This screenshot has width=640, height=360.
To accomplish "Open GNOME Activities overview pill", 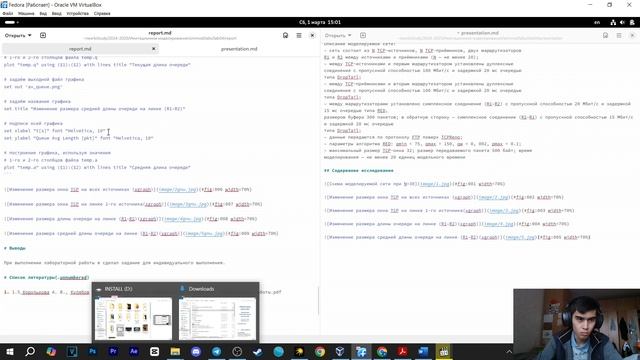I will 11,22.
